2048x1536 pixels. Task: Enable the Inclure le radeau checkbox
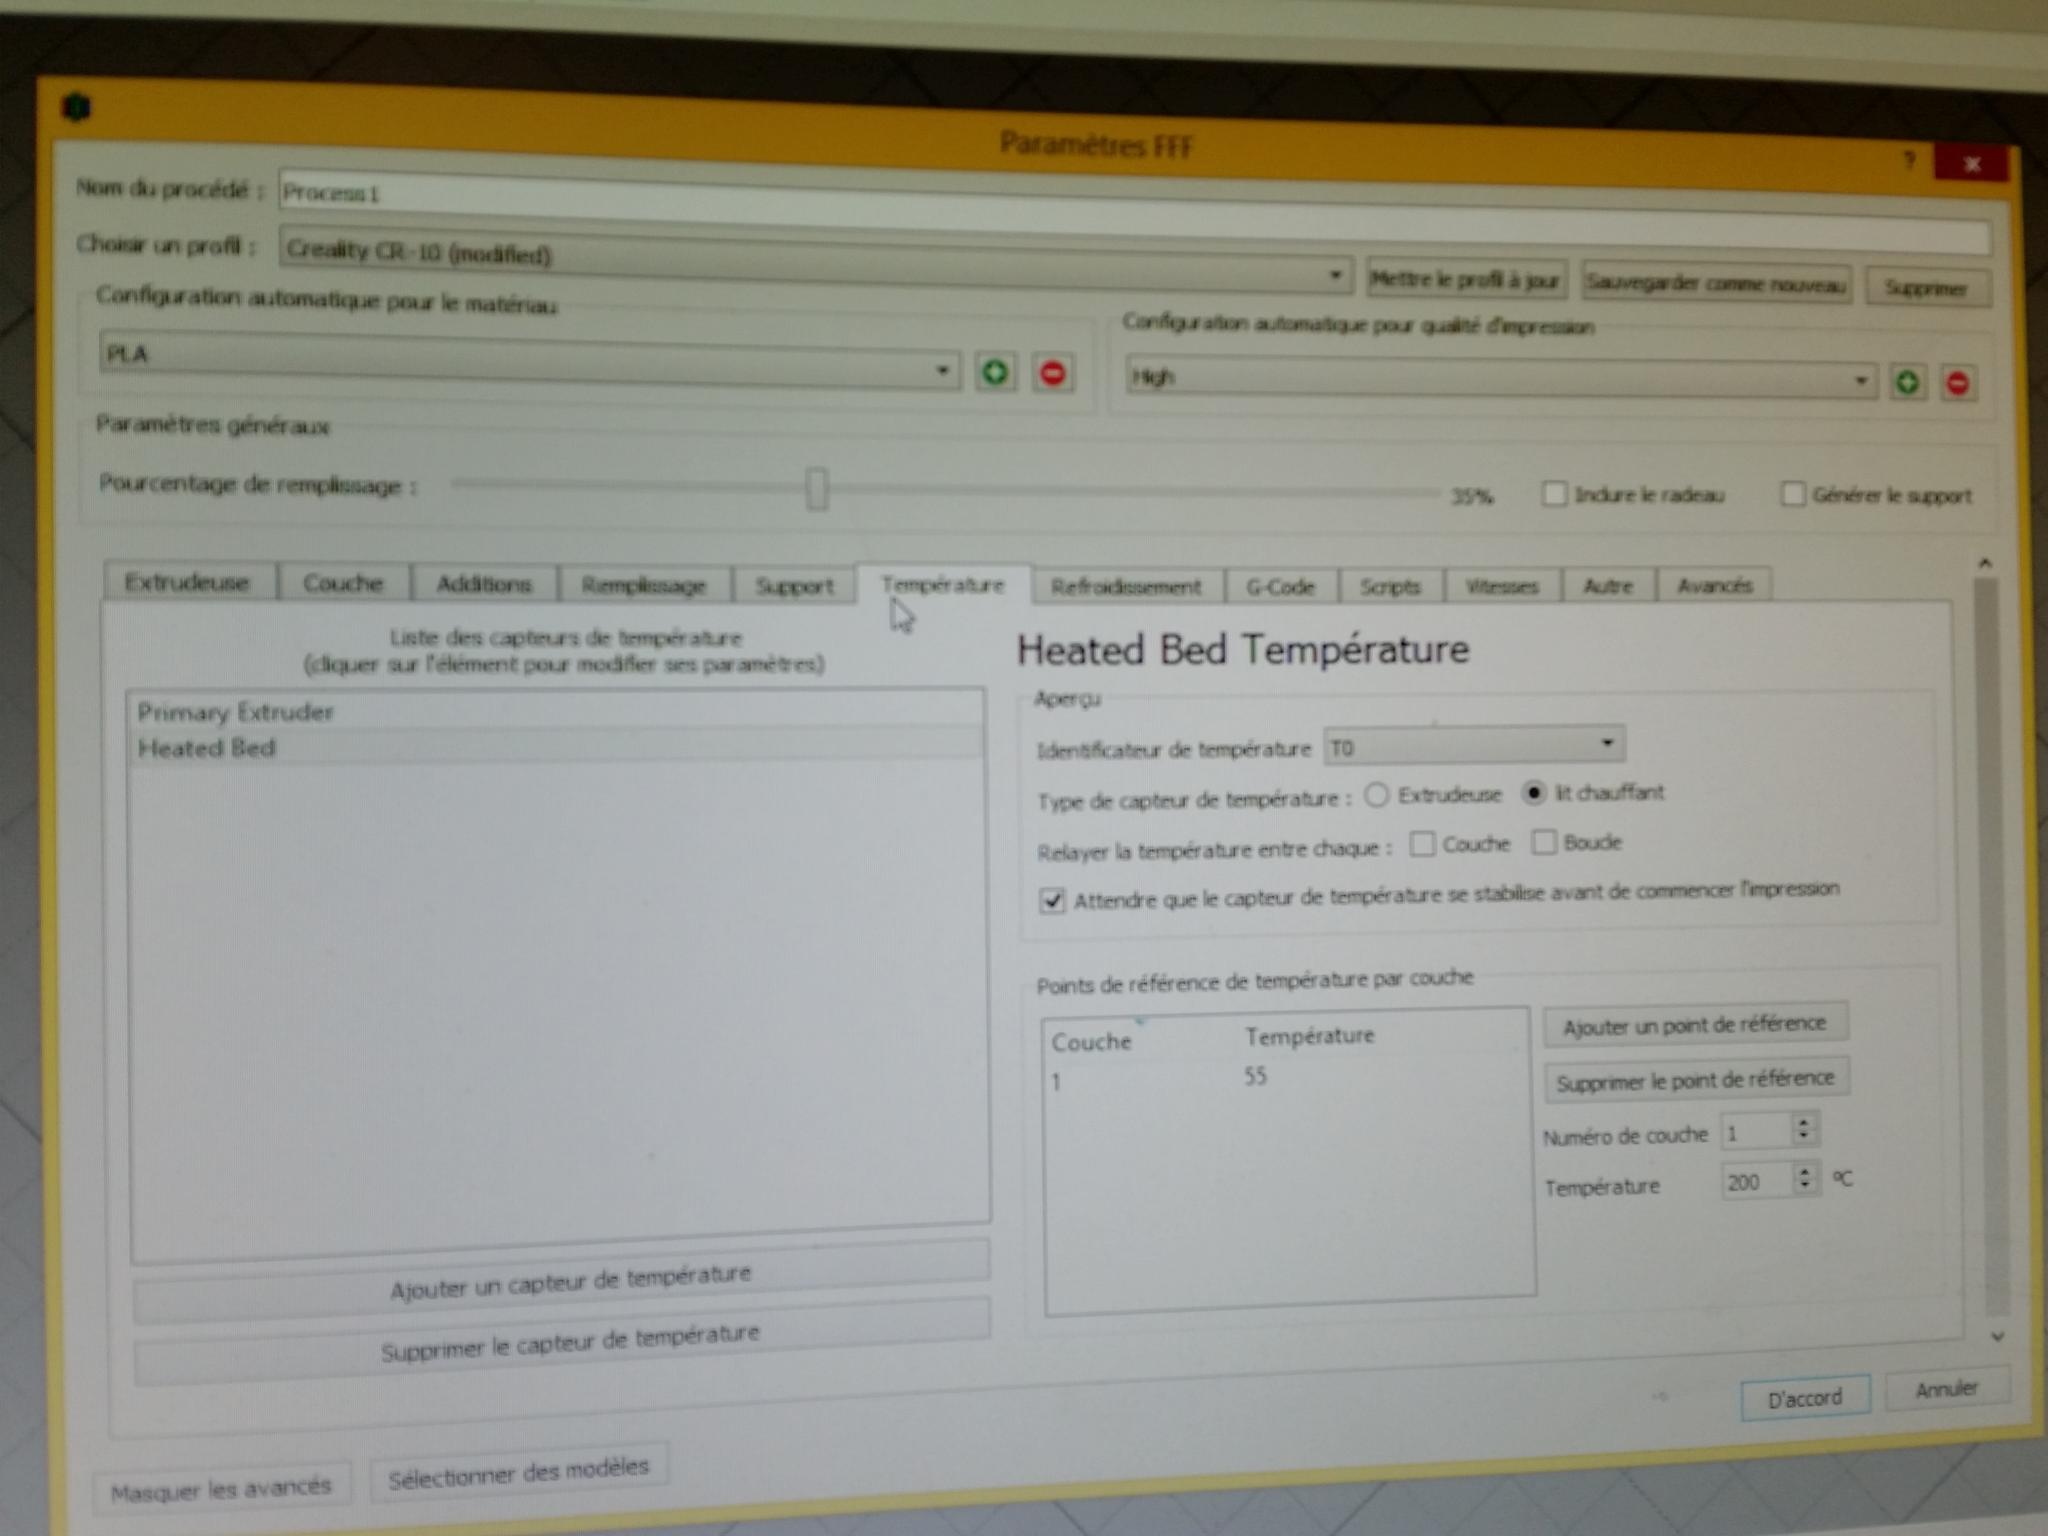pyautogui.click(x=1554, y=494)
